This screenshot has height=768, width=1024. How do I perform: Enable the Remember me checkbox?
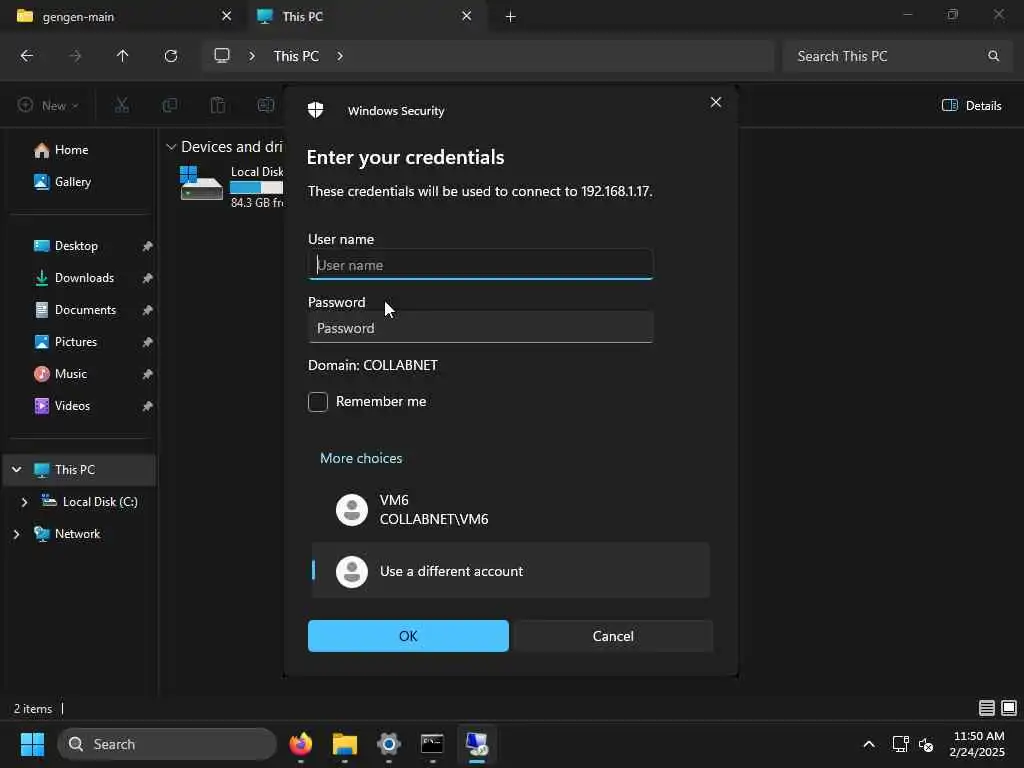(318, 402)
